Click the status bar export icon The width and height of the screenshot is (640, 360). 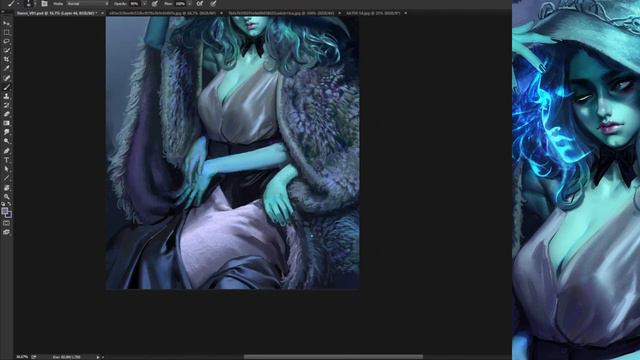[34, 357]
